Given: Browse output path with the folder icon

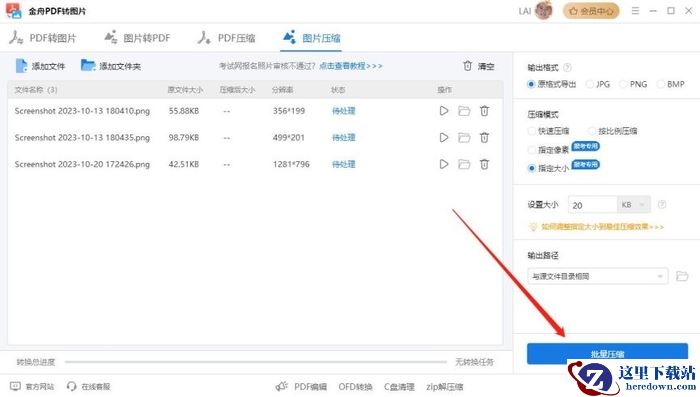Looking at the screenshot, I should (x=682, y=276).
